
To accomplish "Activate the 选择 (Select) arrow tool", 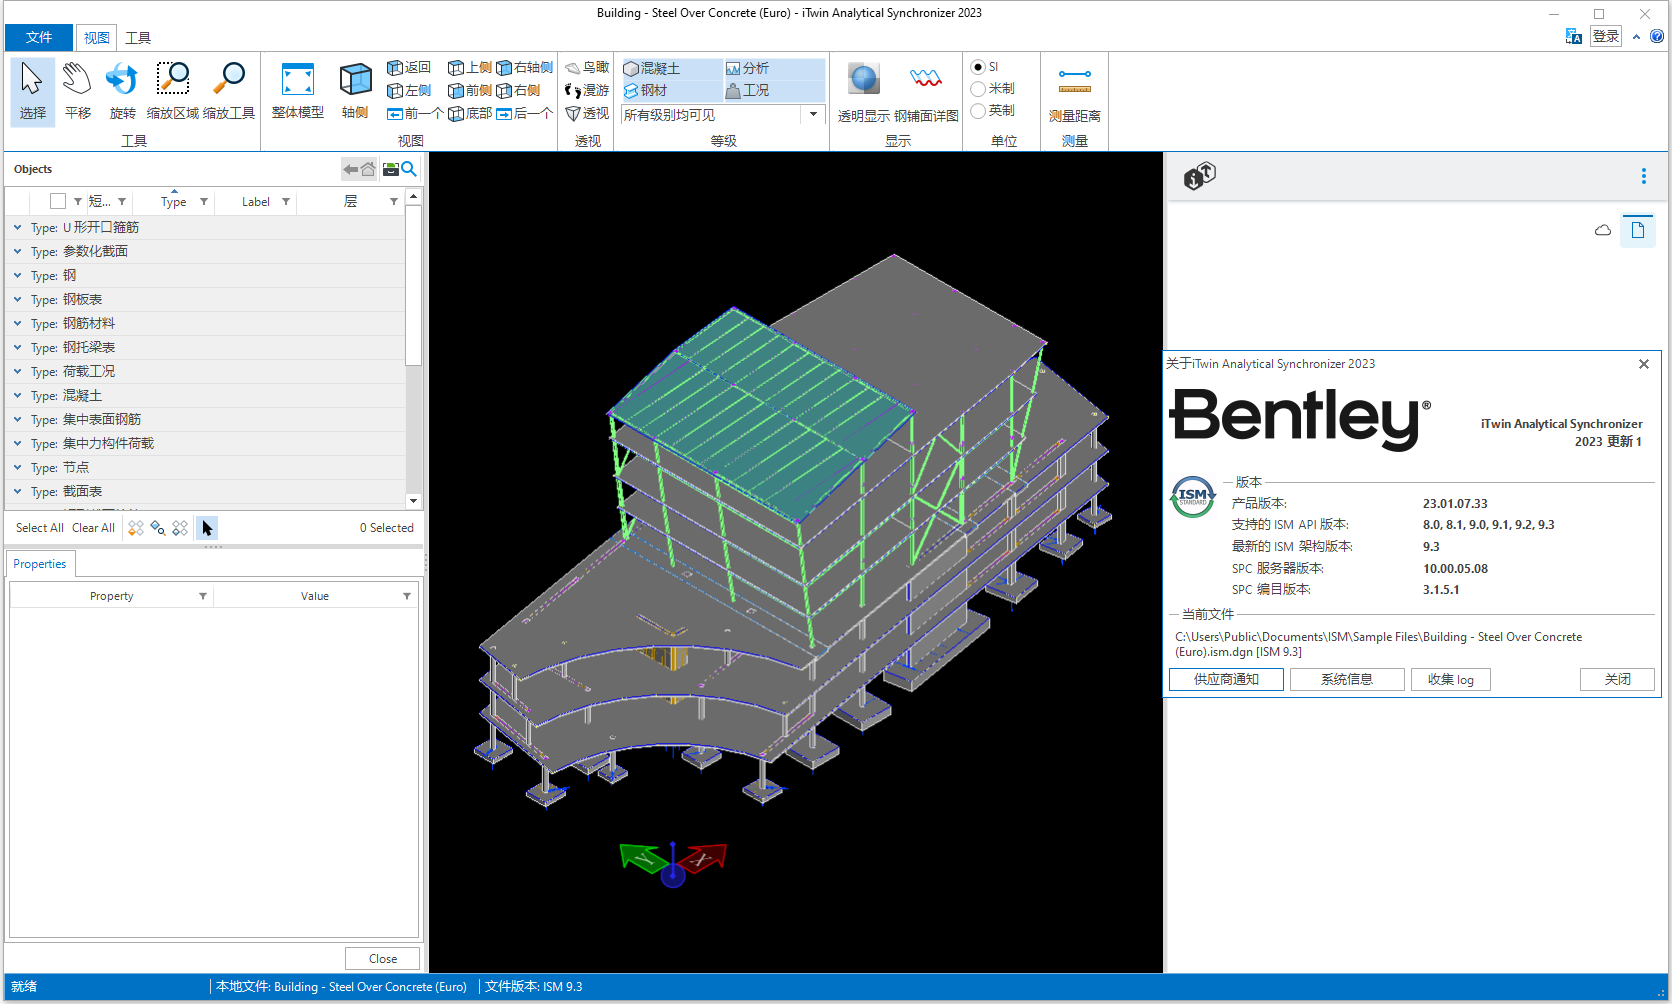I will pos(32,90).
